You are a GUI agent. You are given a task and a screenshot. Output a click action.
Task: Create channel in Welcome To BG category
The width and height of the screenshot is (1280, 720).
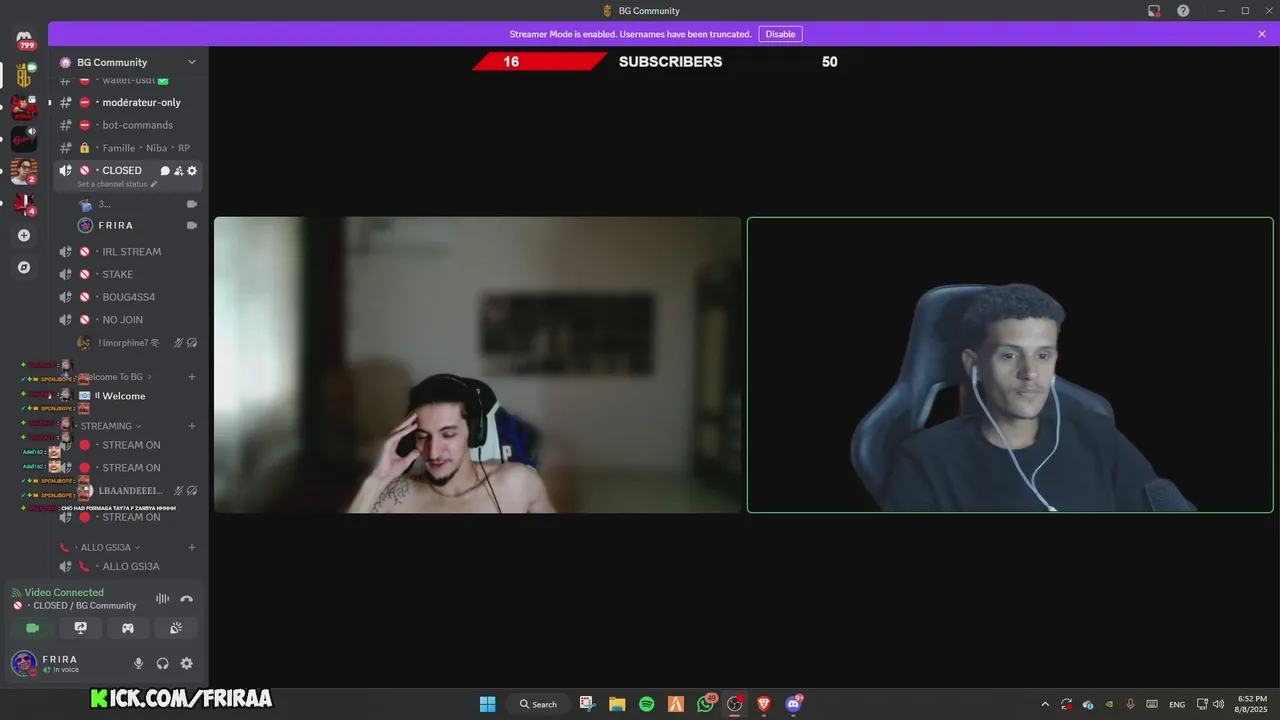tap(192, 377)
